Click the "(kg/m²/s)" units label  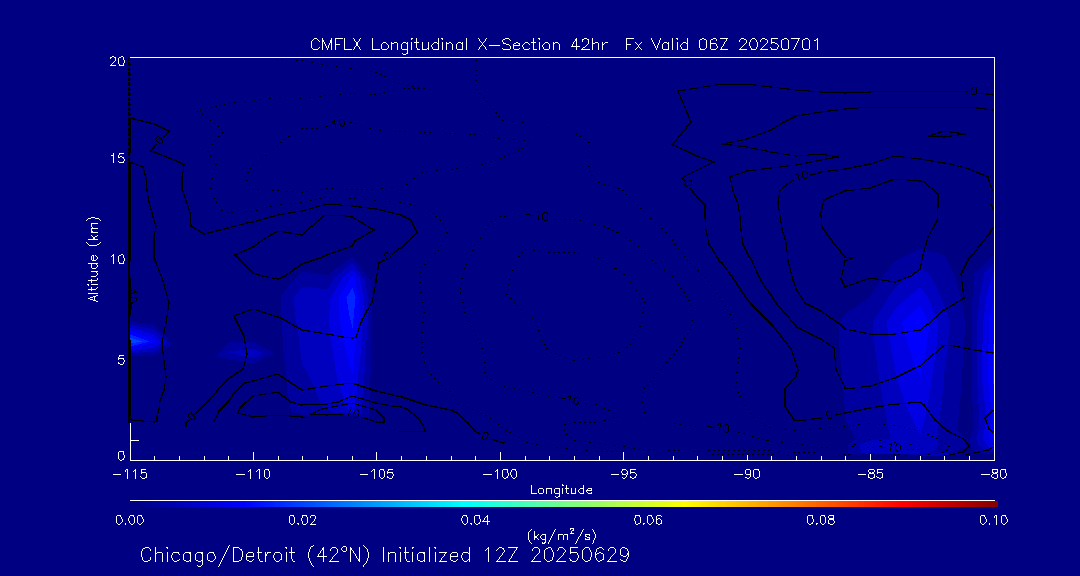561,535
